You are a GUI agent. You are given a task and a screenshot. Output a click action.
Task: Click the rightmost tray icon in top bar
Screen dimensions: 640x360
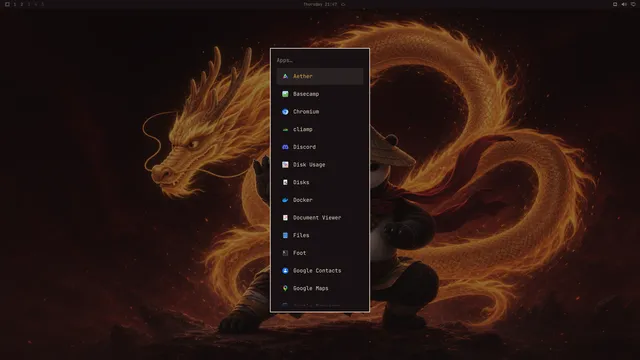633,4
